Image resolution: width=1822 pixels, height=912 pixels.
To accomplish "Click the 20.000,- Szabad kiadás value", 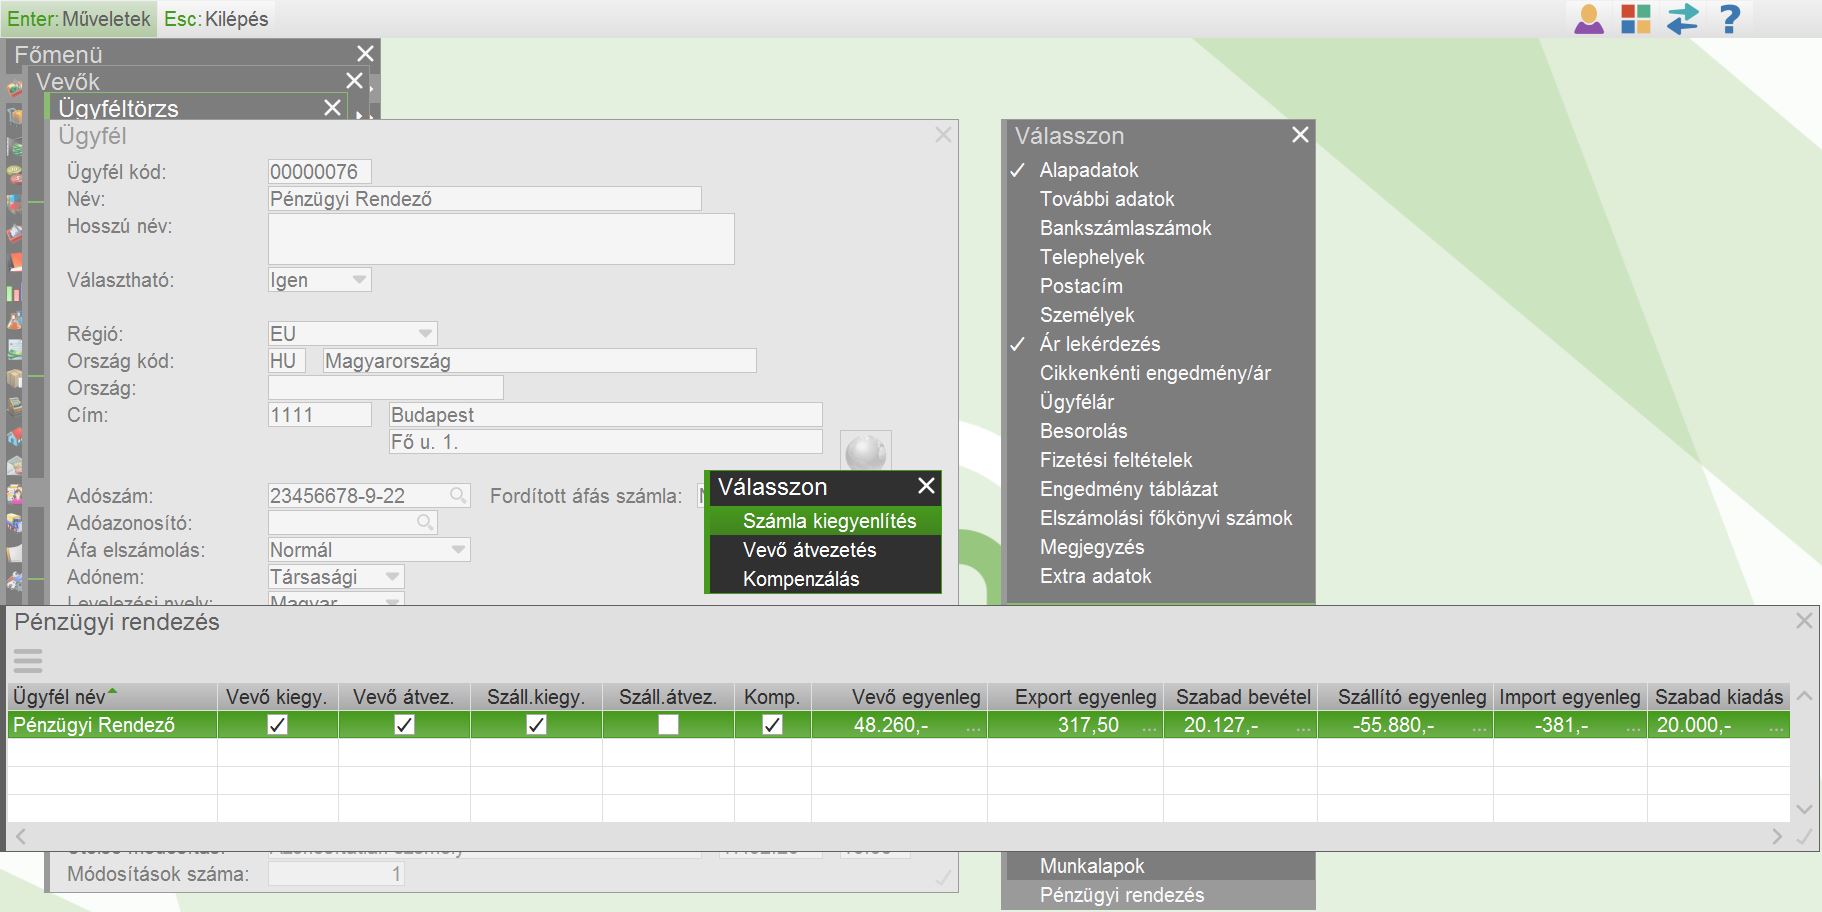I will 1694,725.
